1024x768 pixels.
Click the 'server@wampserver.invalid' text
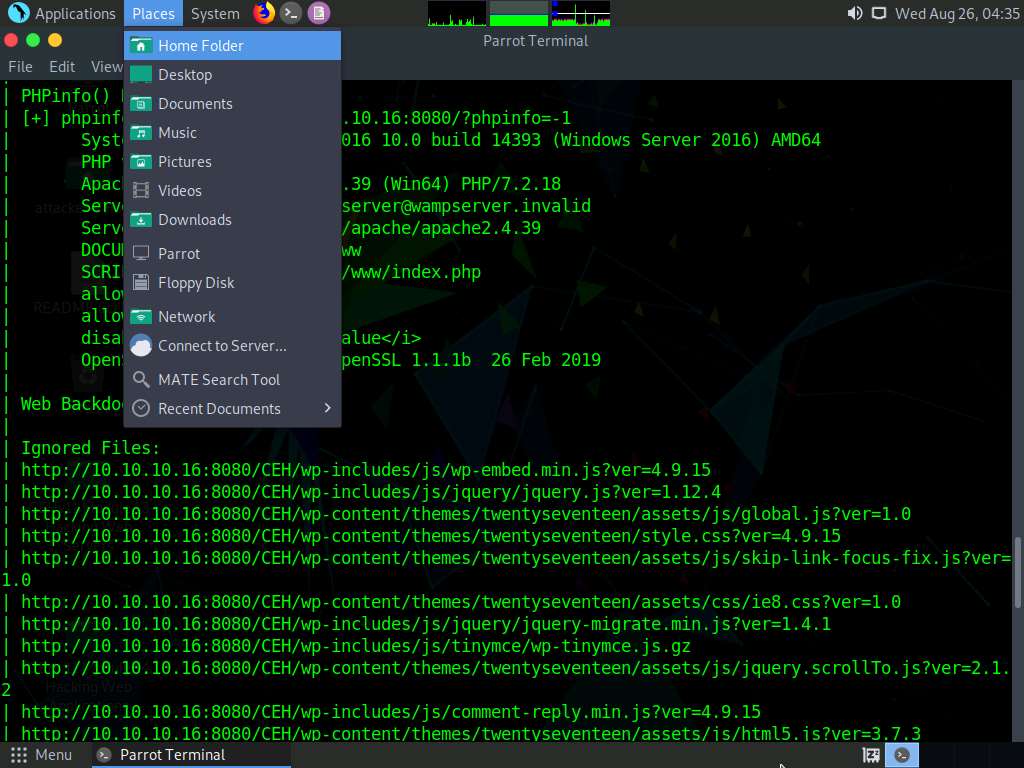pos(466,206)
